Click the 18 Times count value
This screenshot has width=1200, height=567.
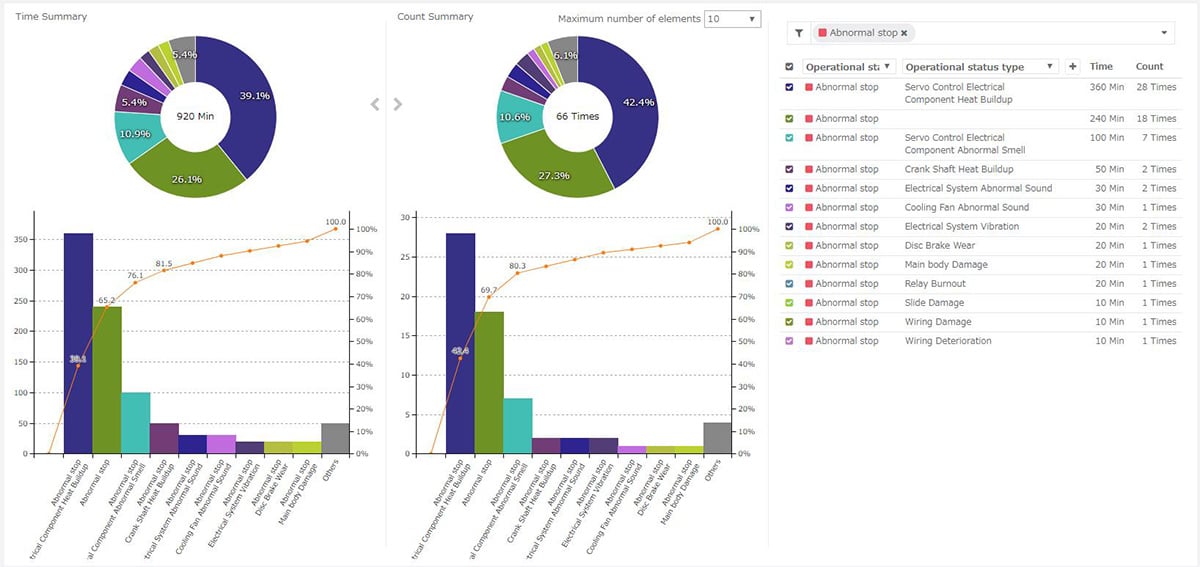click(x=1156, y=119)
